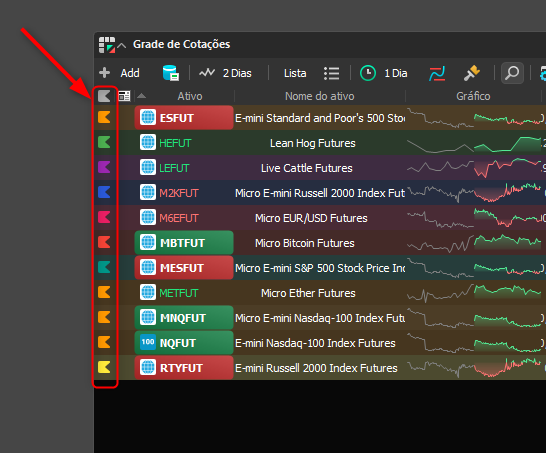This screenshot has height=453, width=546.
Task: Click Live Cattle Futures name
Action: click(x=307, y=168)
